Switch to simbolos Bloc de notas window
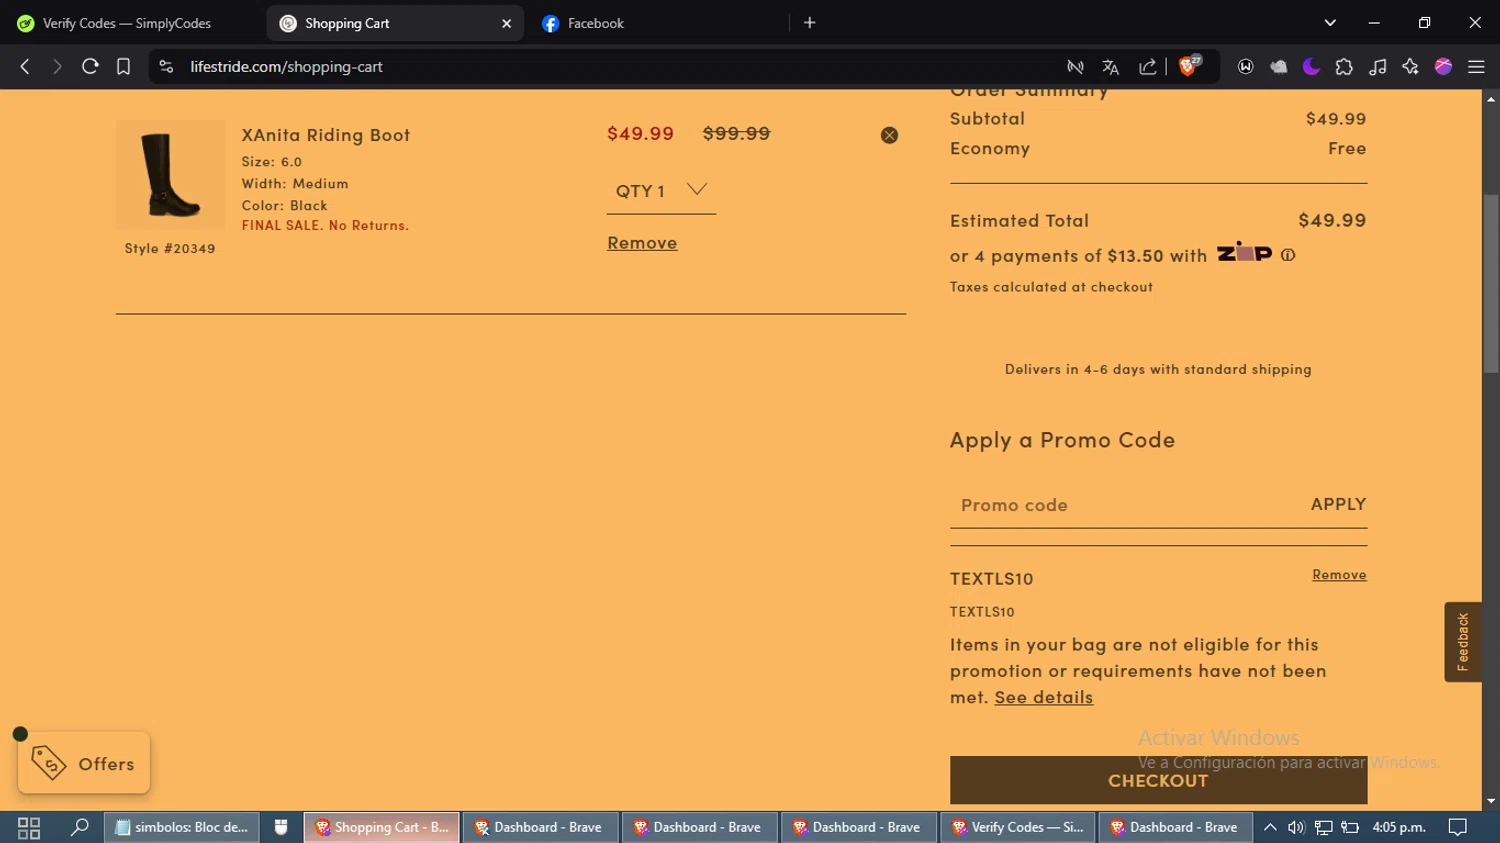Screen dimensions: 1500x843 (x=182, y=827)
